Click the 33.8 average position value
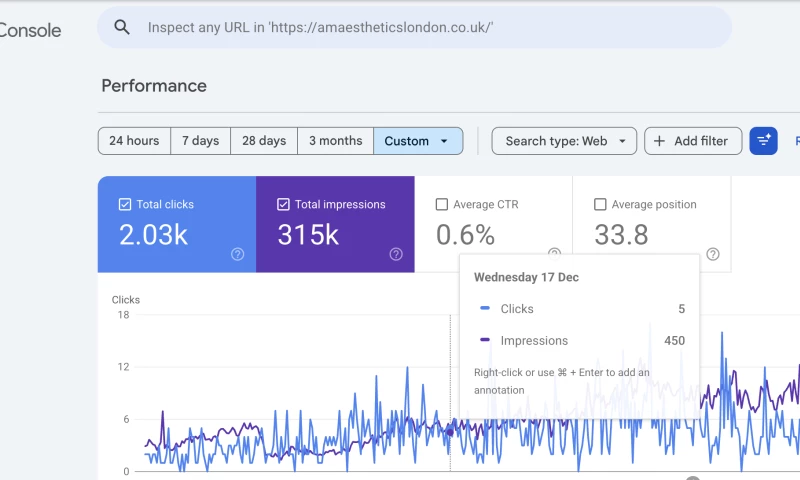The height and width of the screenshot is (480, 800). click(x=621, y=235)
